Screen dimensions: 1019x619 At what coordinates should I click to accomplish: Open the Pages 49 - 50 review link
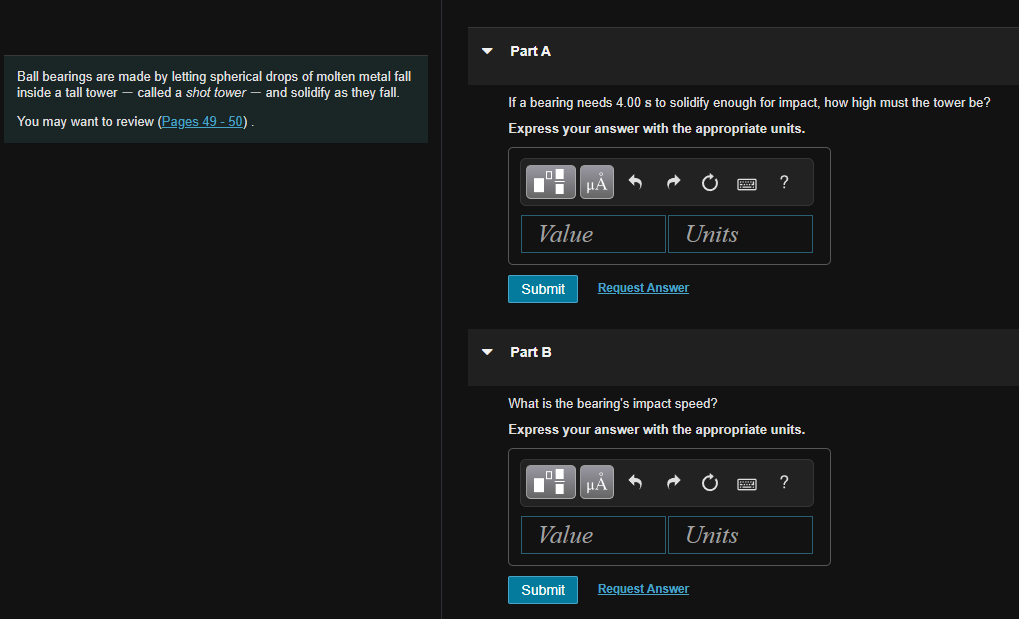(202, 122)
